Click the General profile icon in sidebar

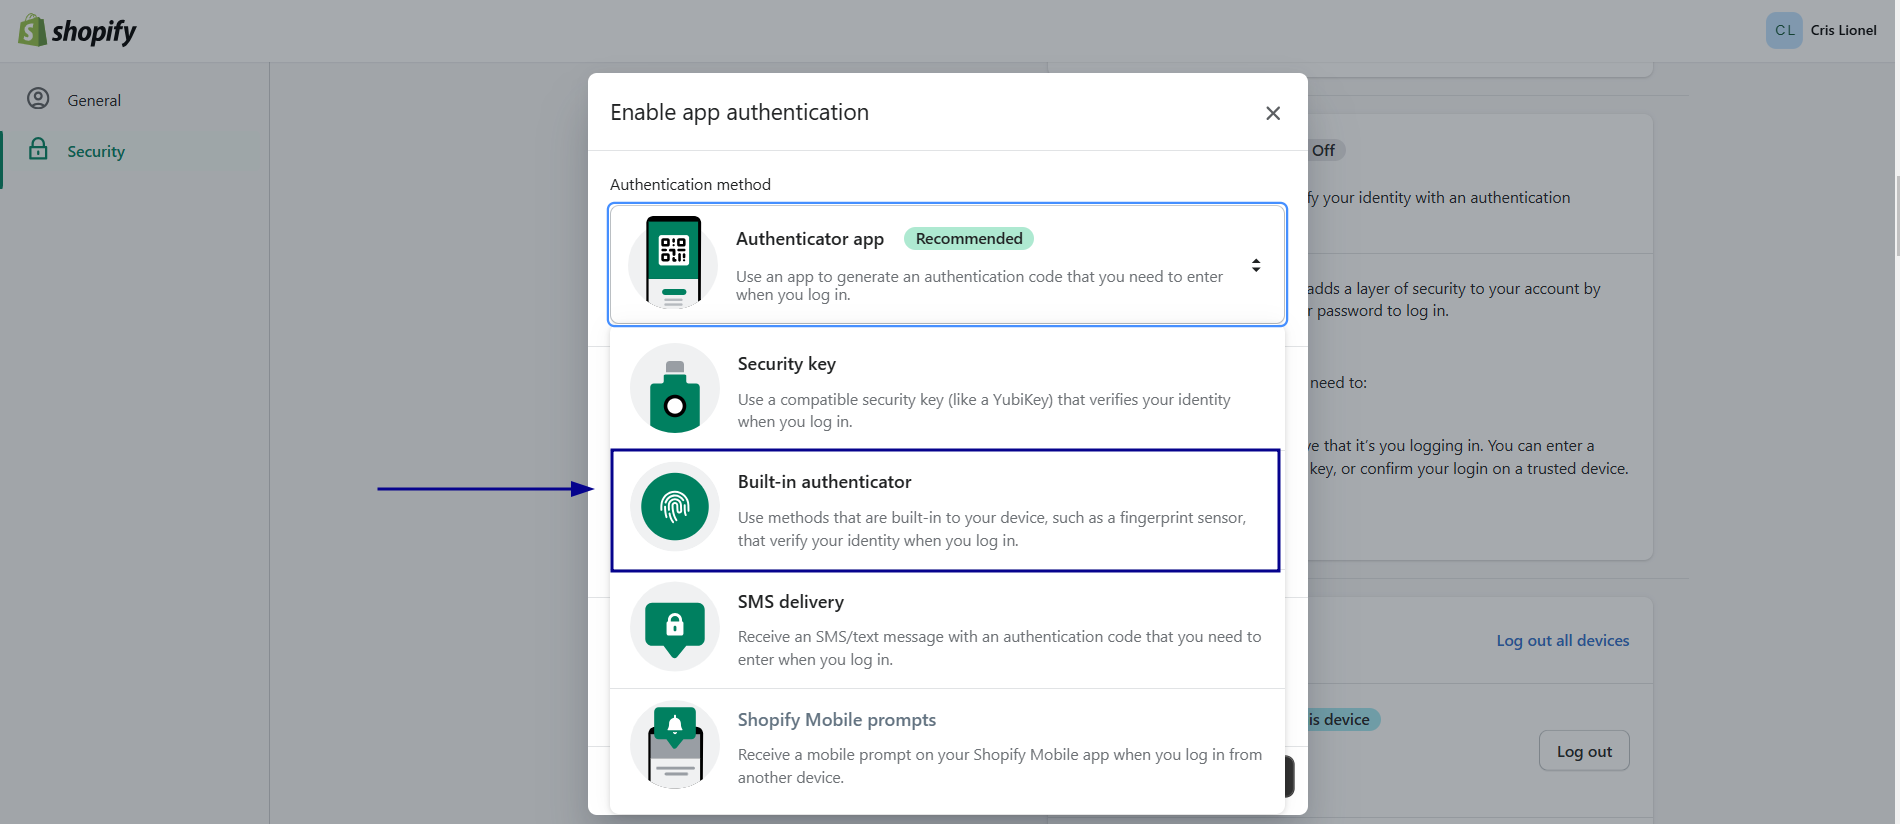pos(38,98)
